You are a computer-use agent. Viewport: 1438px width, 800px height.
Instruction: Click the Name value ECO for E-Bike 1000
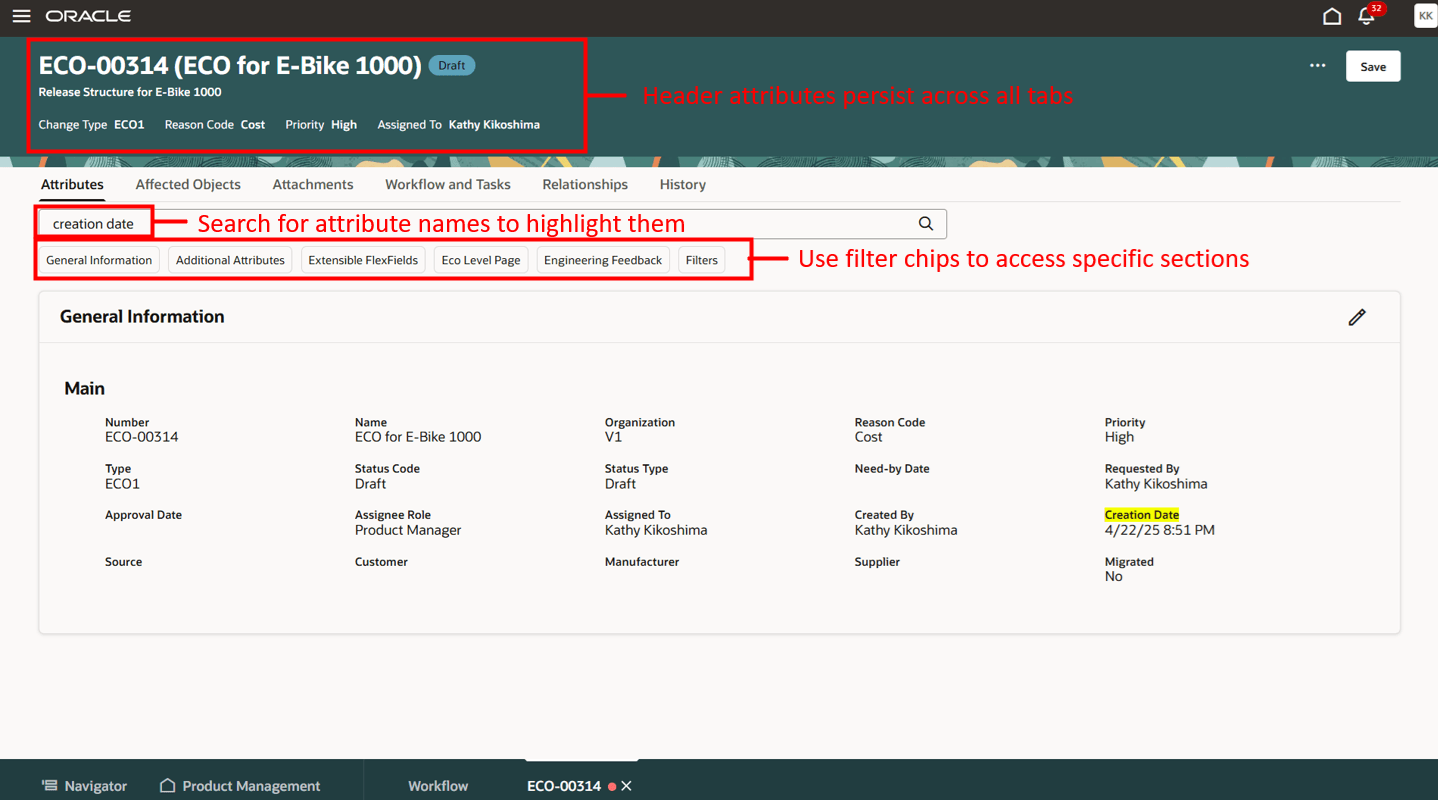[x=418, y=437]
